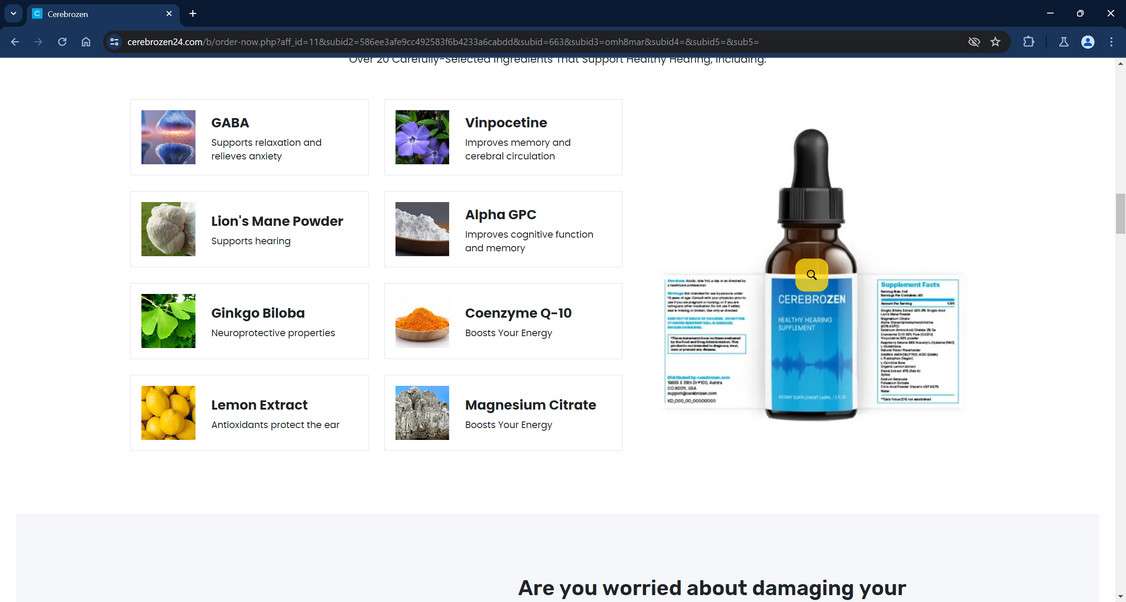Click the Lion's Mane Powder image
1126x602 pixels.
[168, 229]
